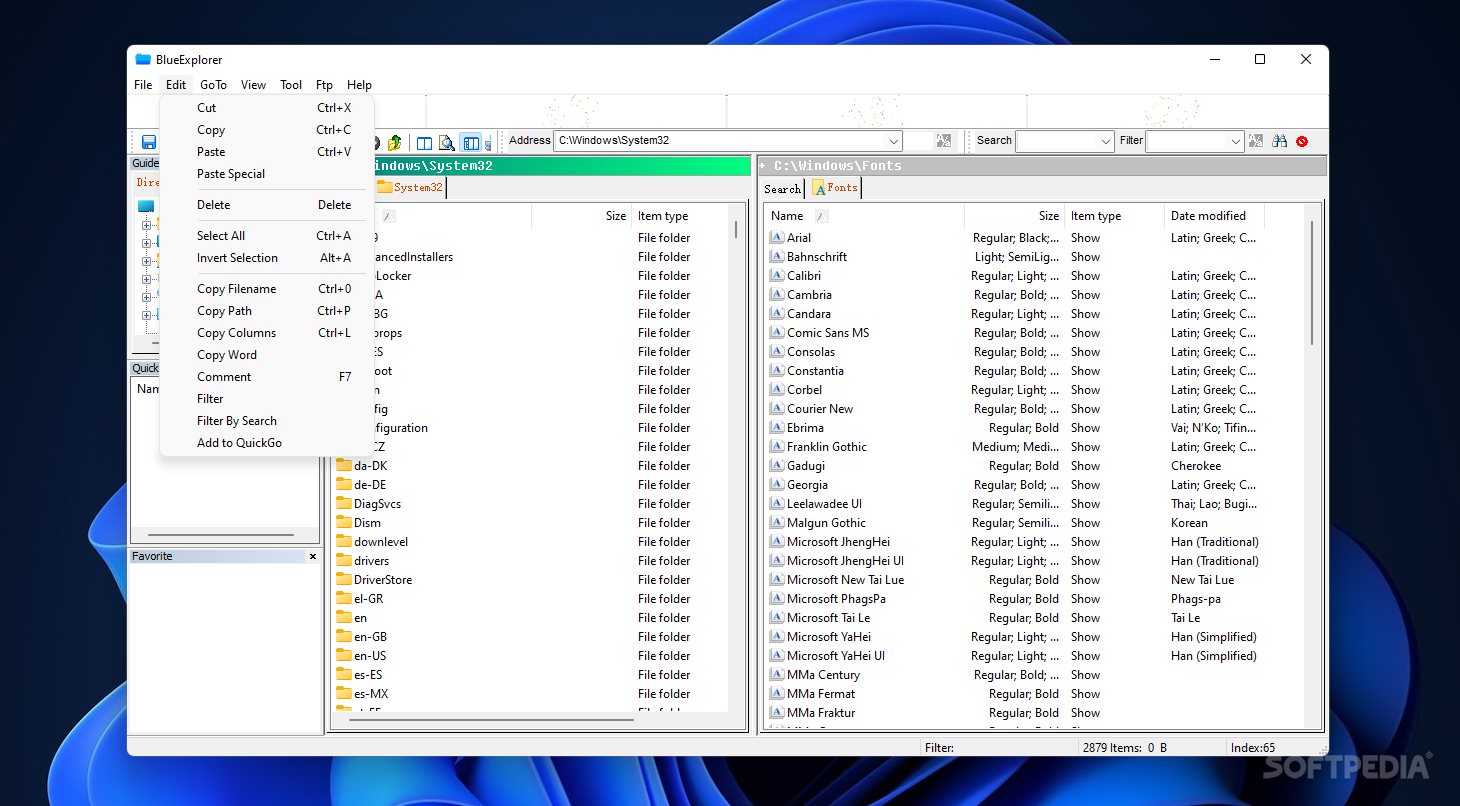Click the BlueExplorer title bar app icon
The height and width of the screenshot is (806, 1460).
(x=143, y=59)
